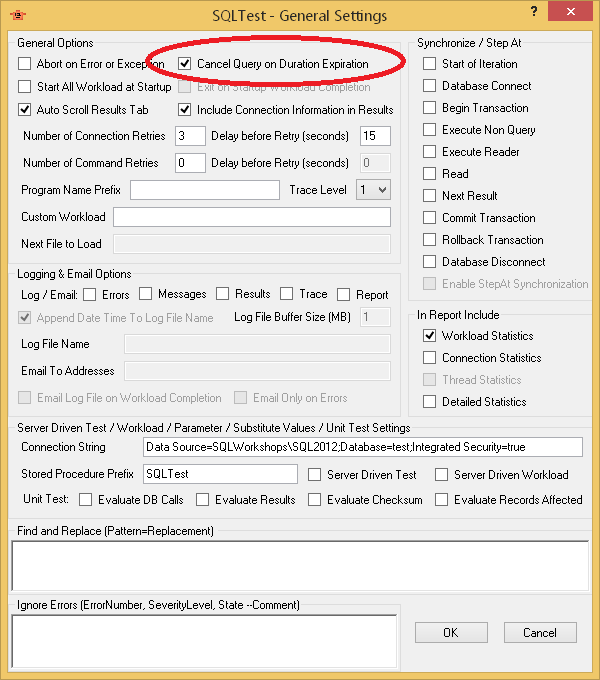Check Evaluate Records Affected unit test
600x680 pixels.
[x=441, y=500]
